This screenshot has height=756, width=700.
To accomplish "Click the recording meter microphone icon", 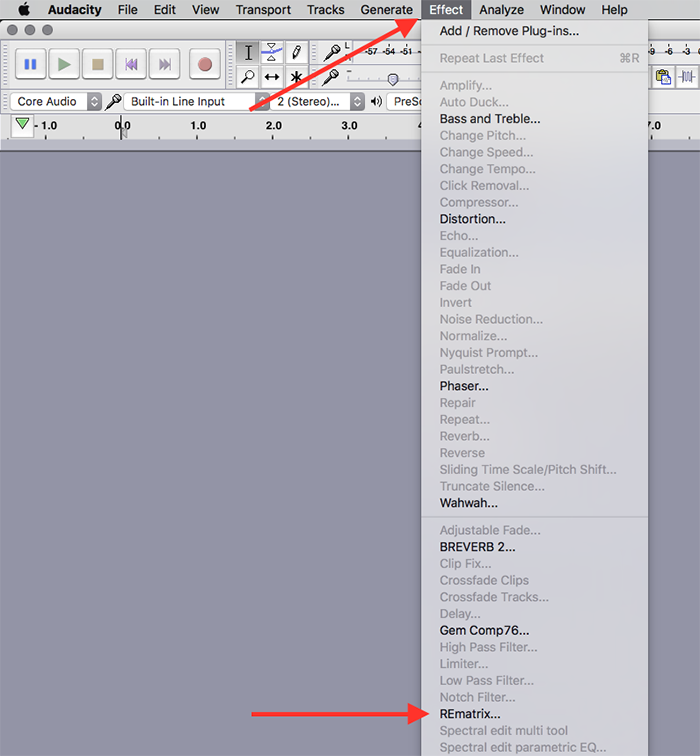I will (332, 52).
